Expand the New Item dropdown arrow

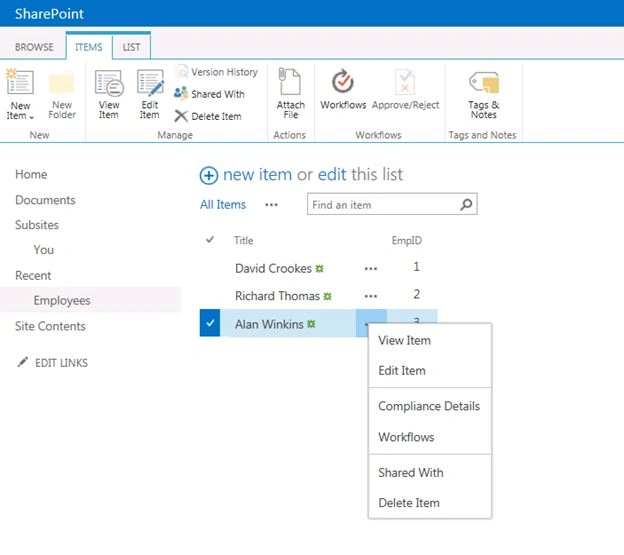click(31, 117)
